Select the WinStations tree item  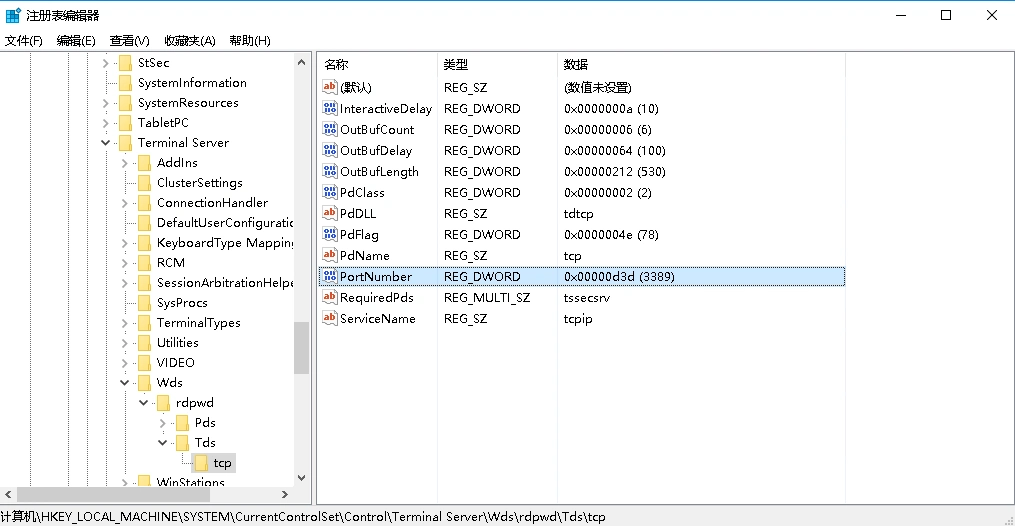(190, 482)
